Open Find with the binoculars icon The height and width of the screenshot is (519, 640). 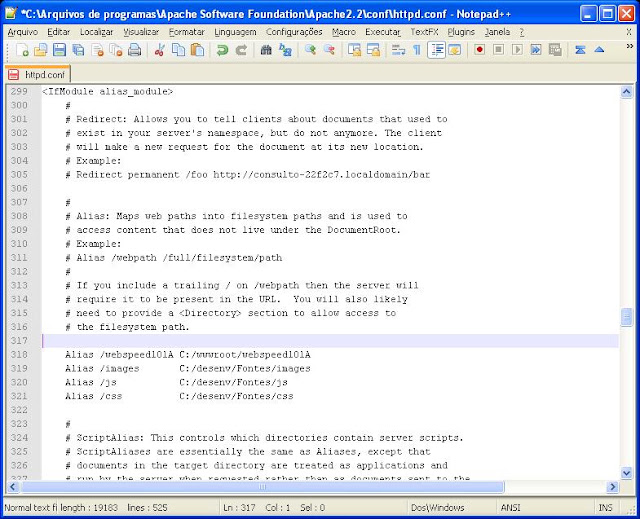pos(266,50)
